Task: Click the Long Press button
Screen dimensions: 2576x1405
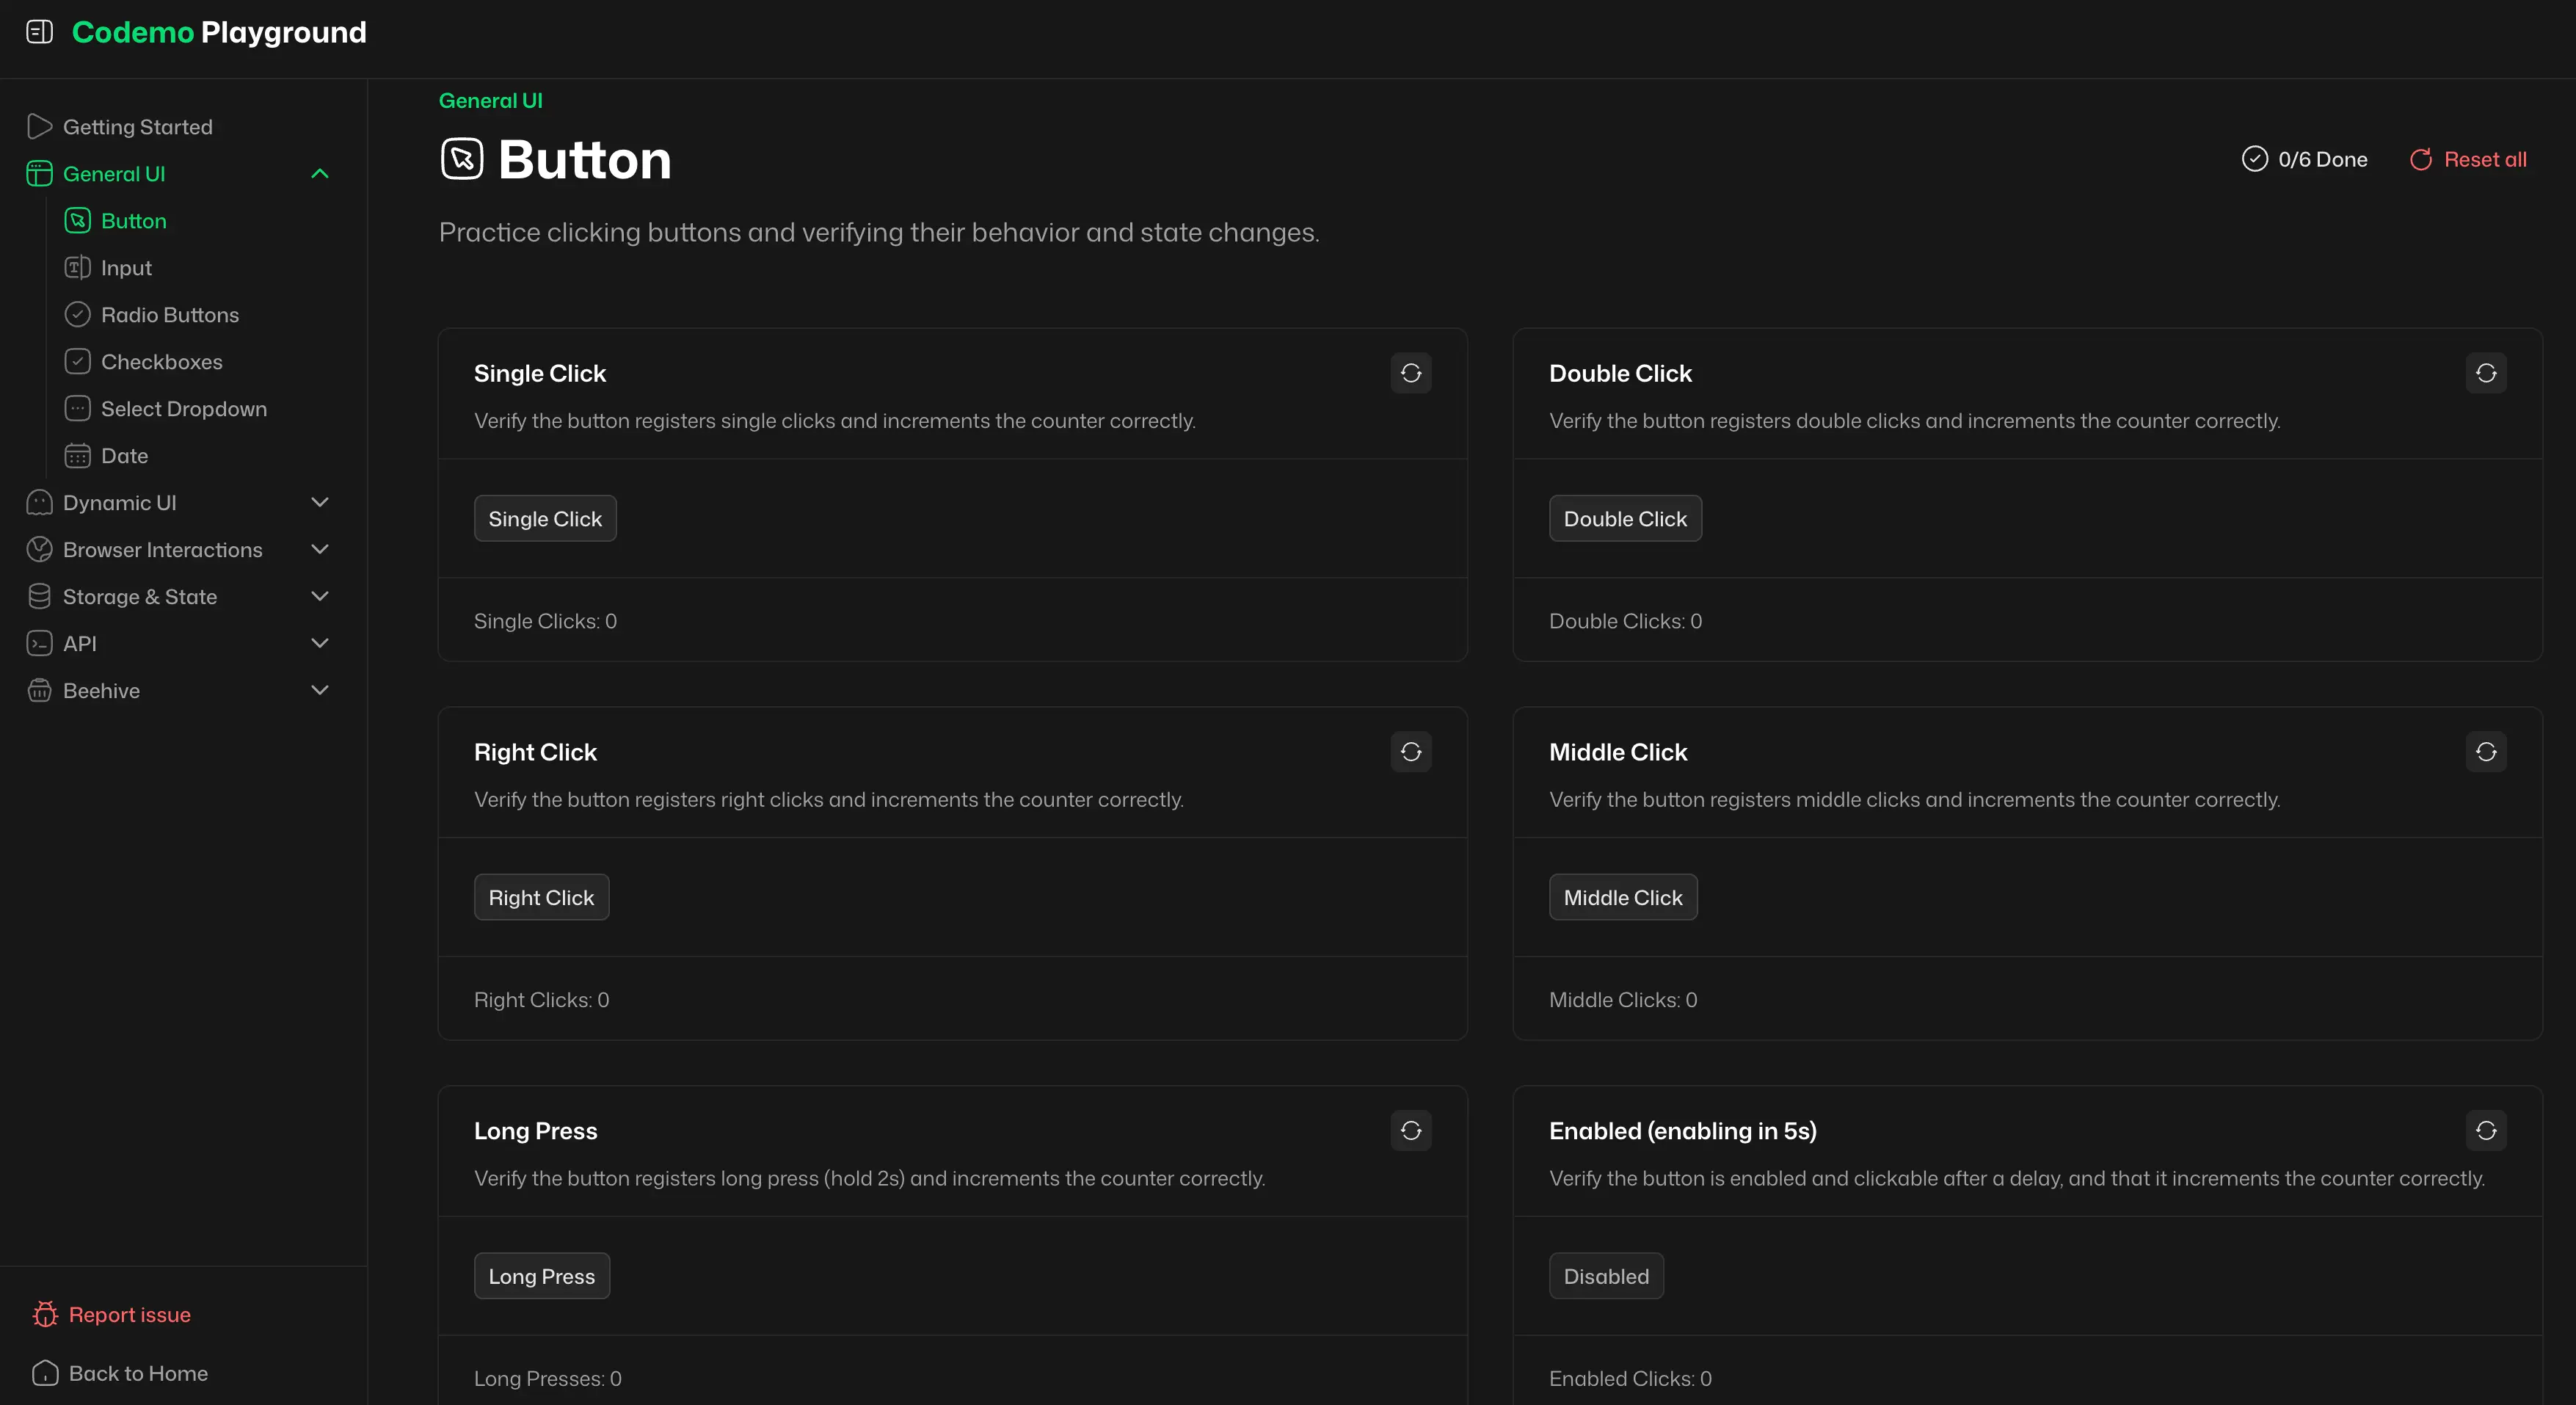Action: (541, 1277)
